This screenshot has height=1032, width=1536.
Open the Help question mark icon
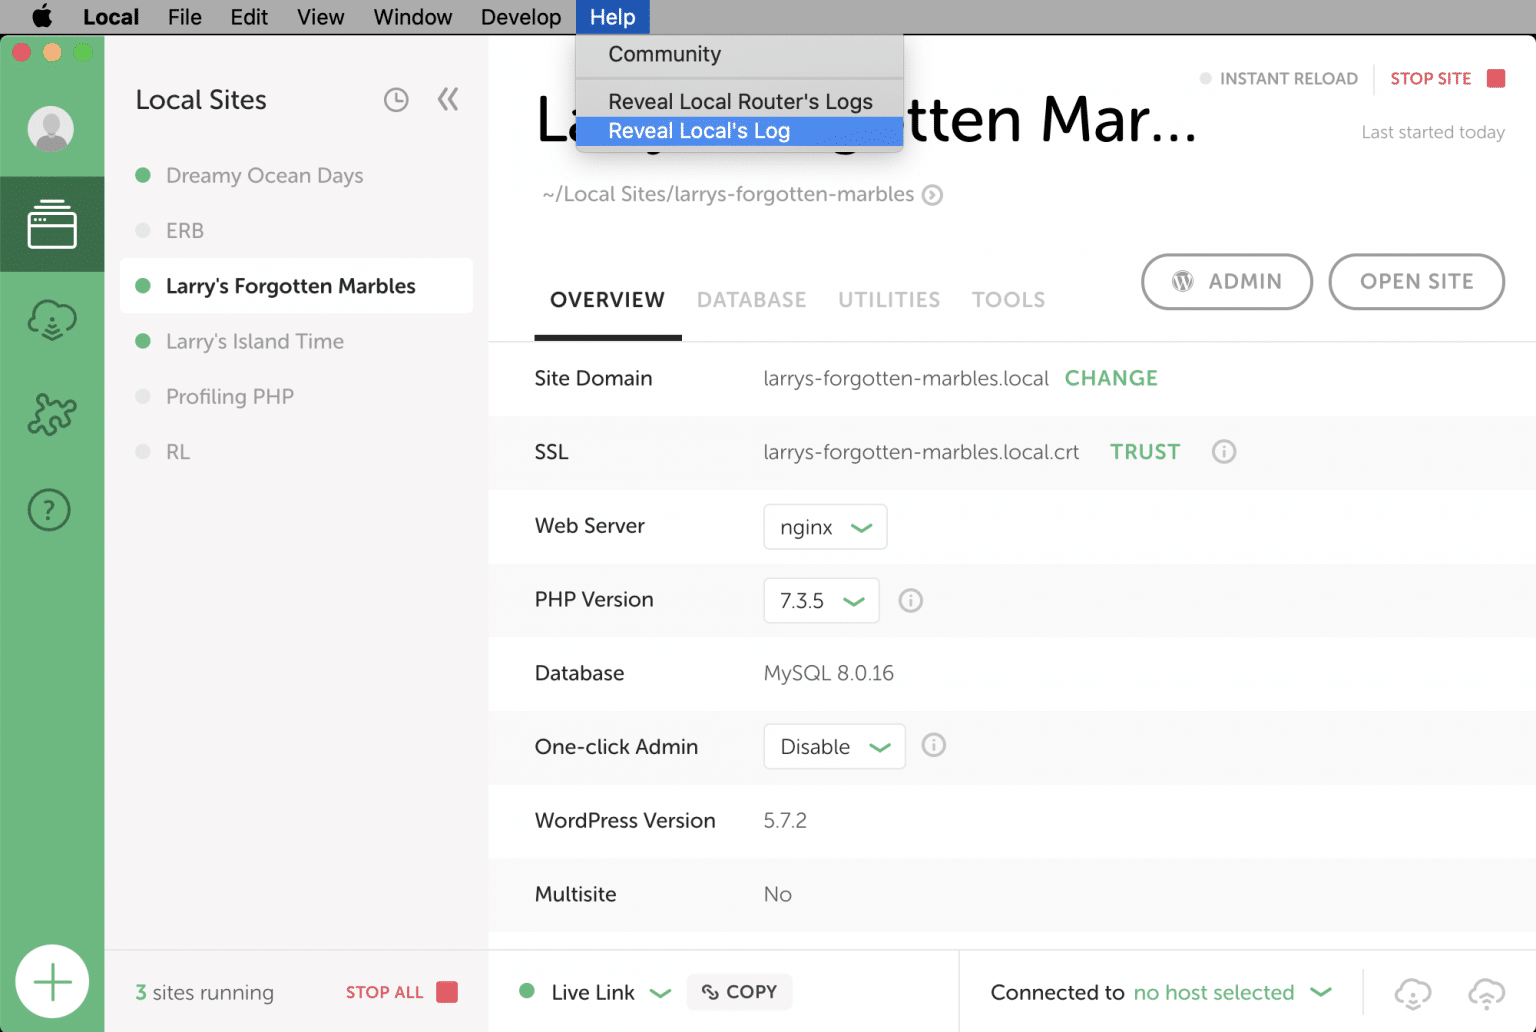(49, 509)
